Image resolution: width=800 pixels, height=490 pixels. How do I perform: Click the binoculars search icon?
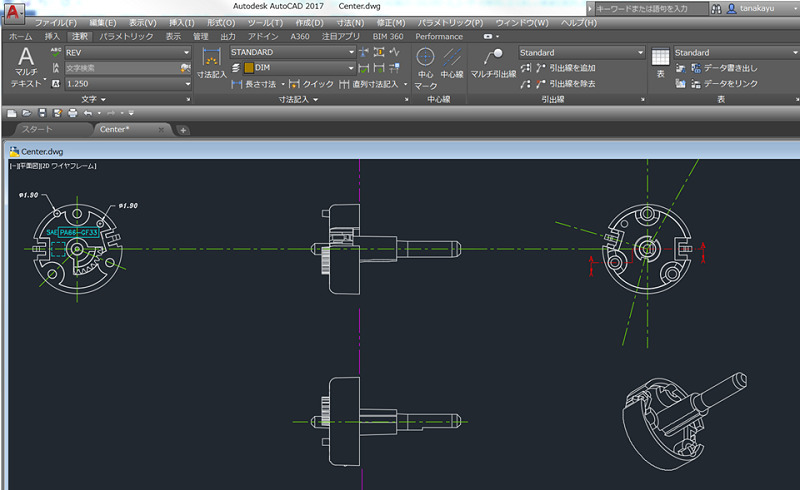(x=716, y=8)
